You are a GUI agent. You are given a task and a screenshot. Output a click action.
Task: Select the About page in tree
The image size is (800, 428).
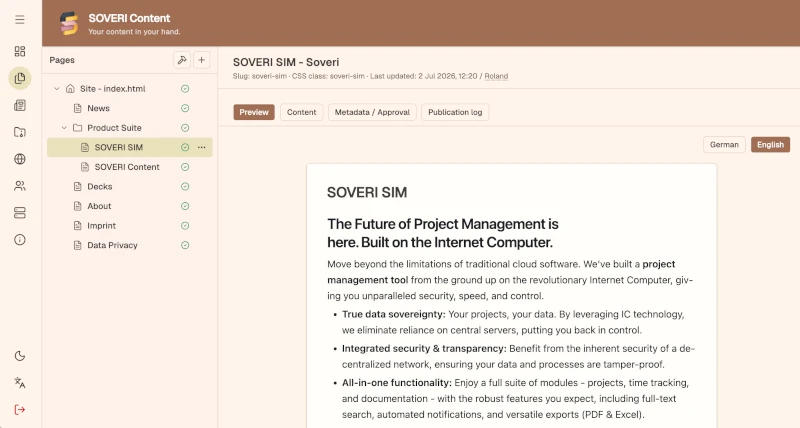click(99, 206)
